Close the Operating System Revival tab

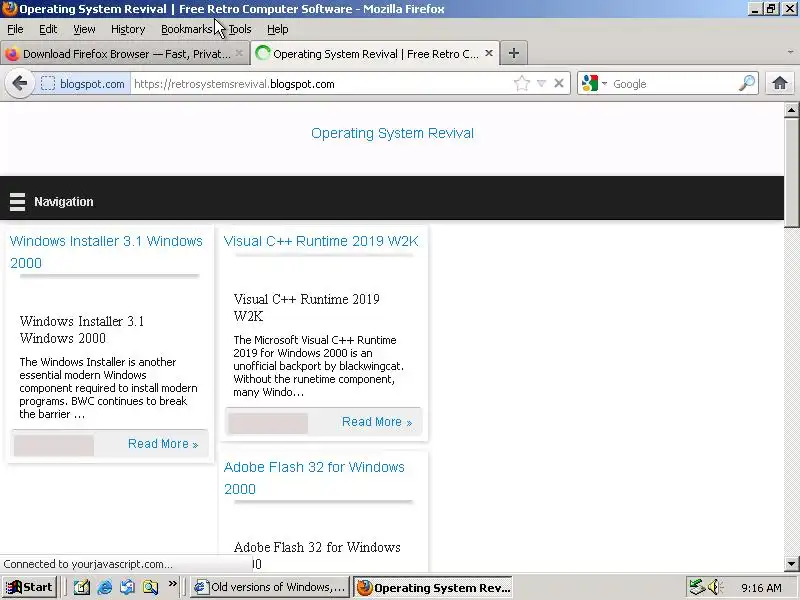(489, 53)
